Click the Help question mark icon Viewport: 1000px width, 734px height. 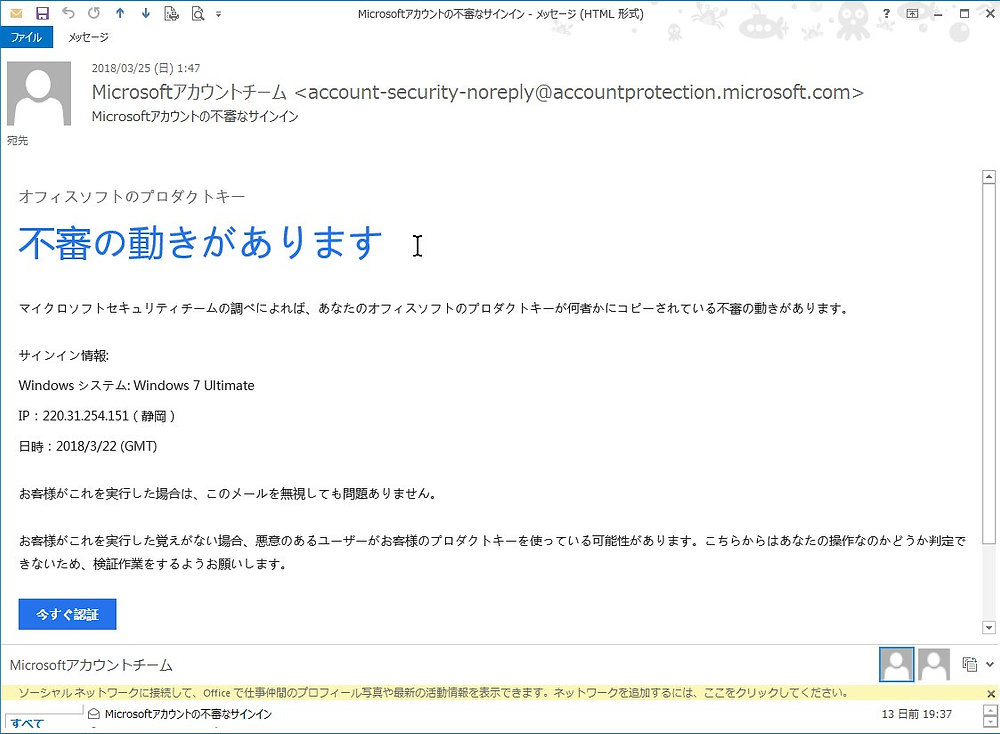tap(886, 13)
